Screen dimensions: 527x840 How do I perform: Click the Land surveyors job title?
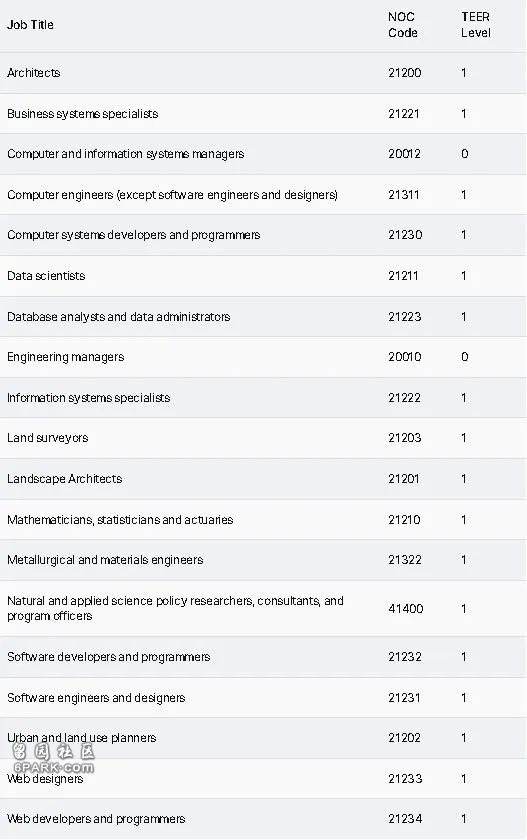(48, 438)
